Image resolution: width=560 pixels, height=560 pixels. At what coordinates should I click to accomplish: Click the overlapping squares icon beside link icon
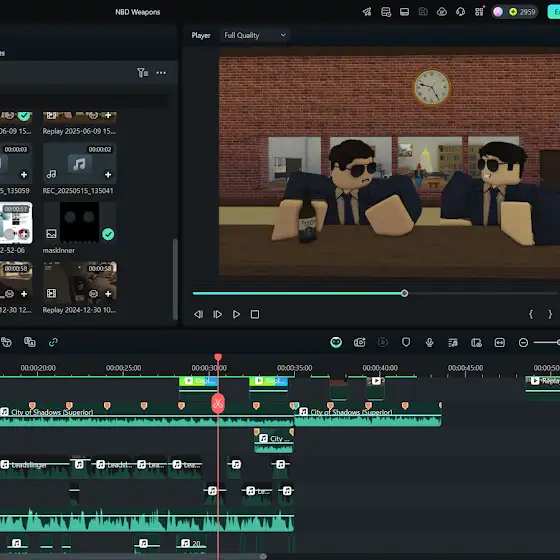point(30,342)
